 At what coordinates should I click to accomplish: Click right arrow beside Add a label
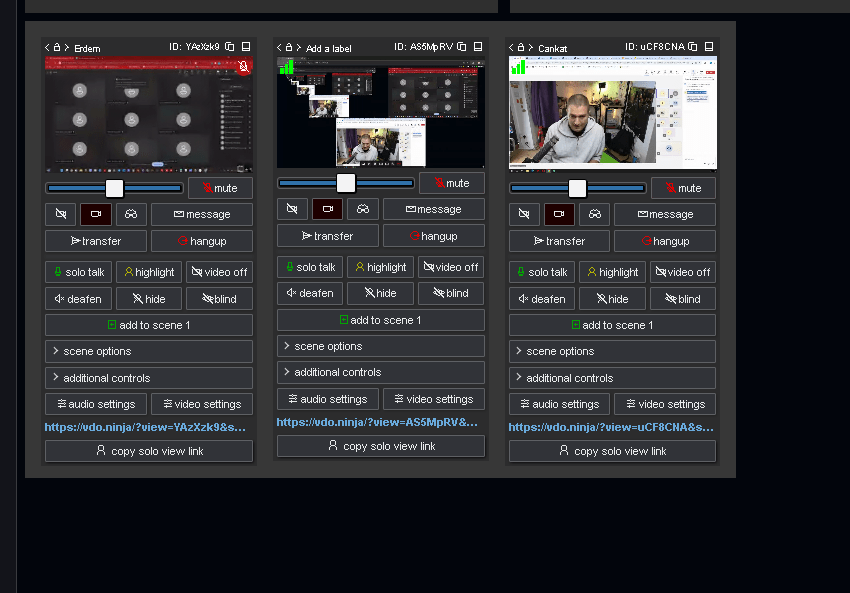(299, 48)
